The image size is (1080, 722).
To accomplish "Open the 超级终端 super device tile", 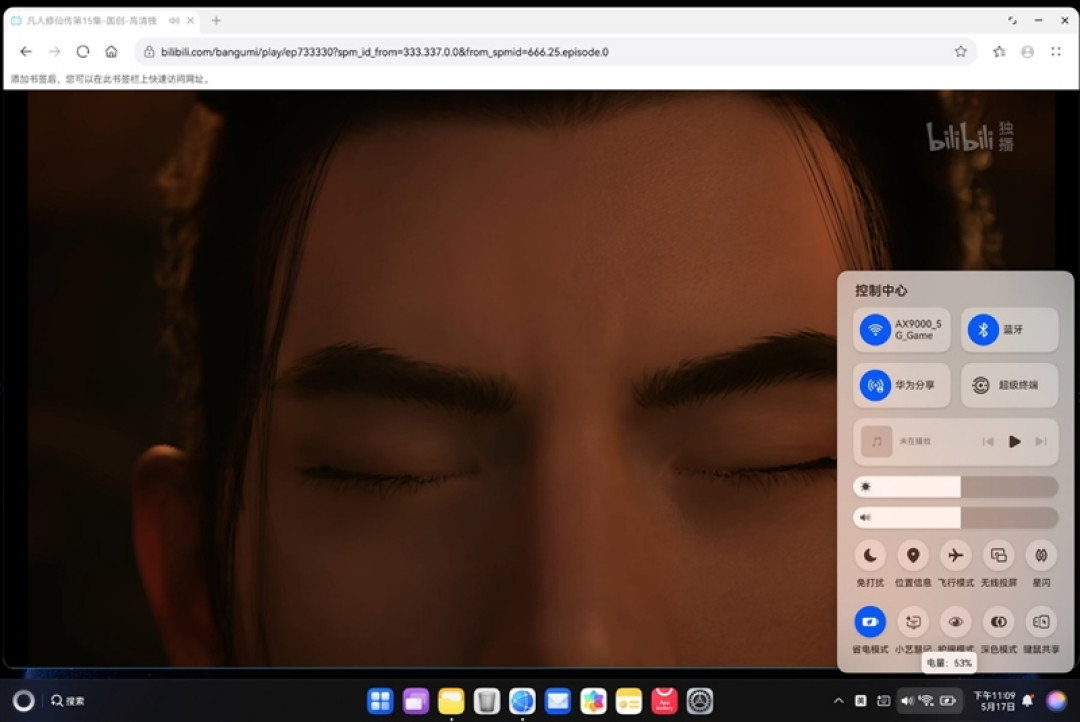I will click(x=1009, y=385).
